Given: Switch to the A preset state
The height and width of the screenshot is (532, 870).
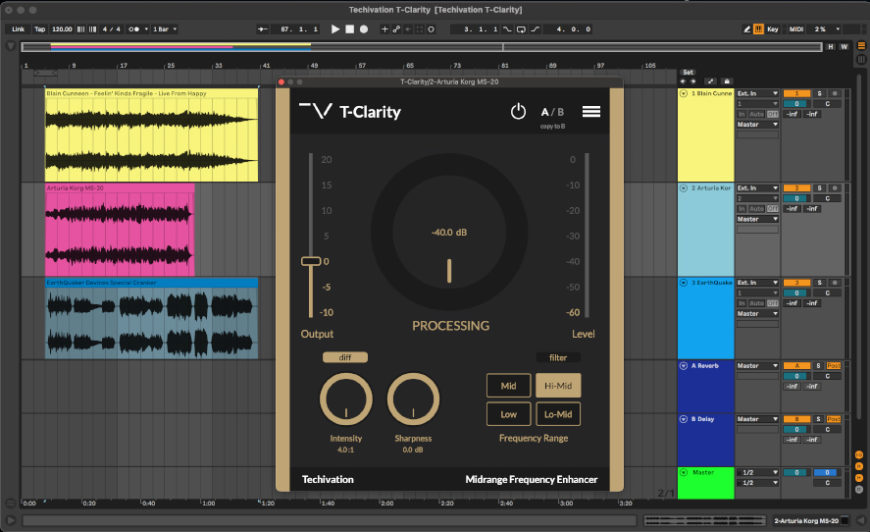Looking at the screenshot, I should click(545, 112).
